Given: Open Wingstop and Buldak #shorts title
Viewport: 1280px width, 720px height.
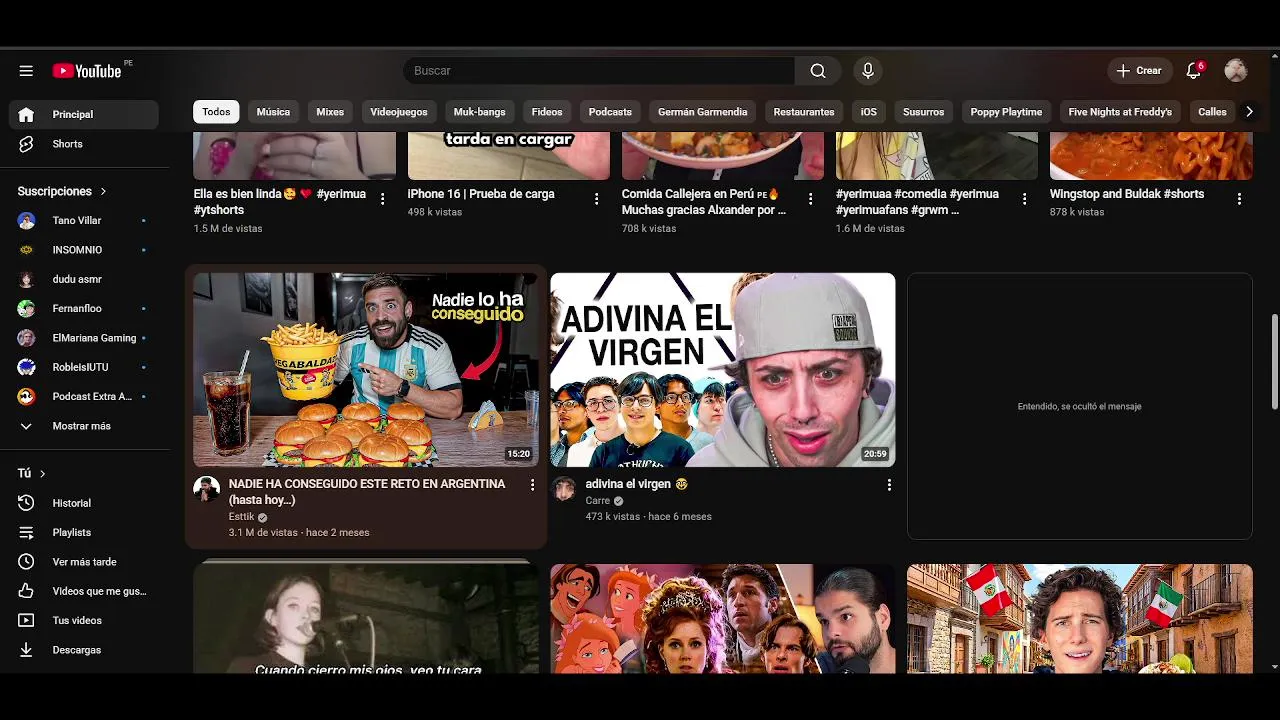Looking at the screenshot, I should point(1127,194).
